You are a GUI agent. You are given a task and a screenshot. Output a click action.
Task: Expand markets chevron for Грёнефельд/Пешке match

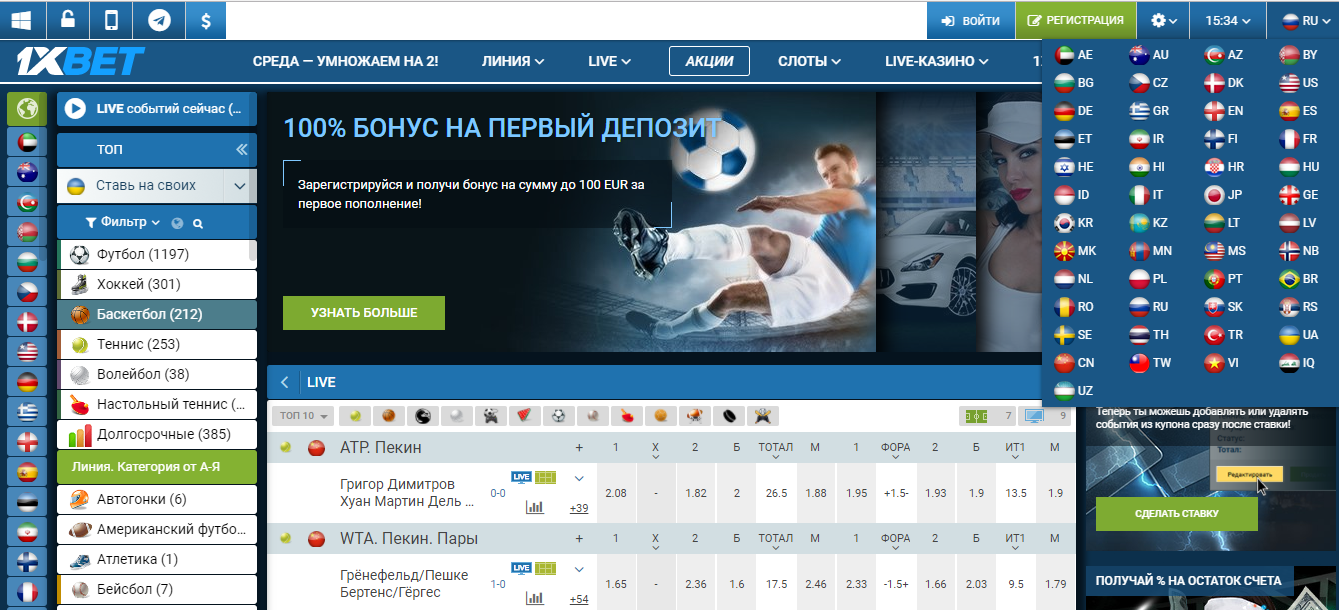point(578,569)
